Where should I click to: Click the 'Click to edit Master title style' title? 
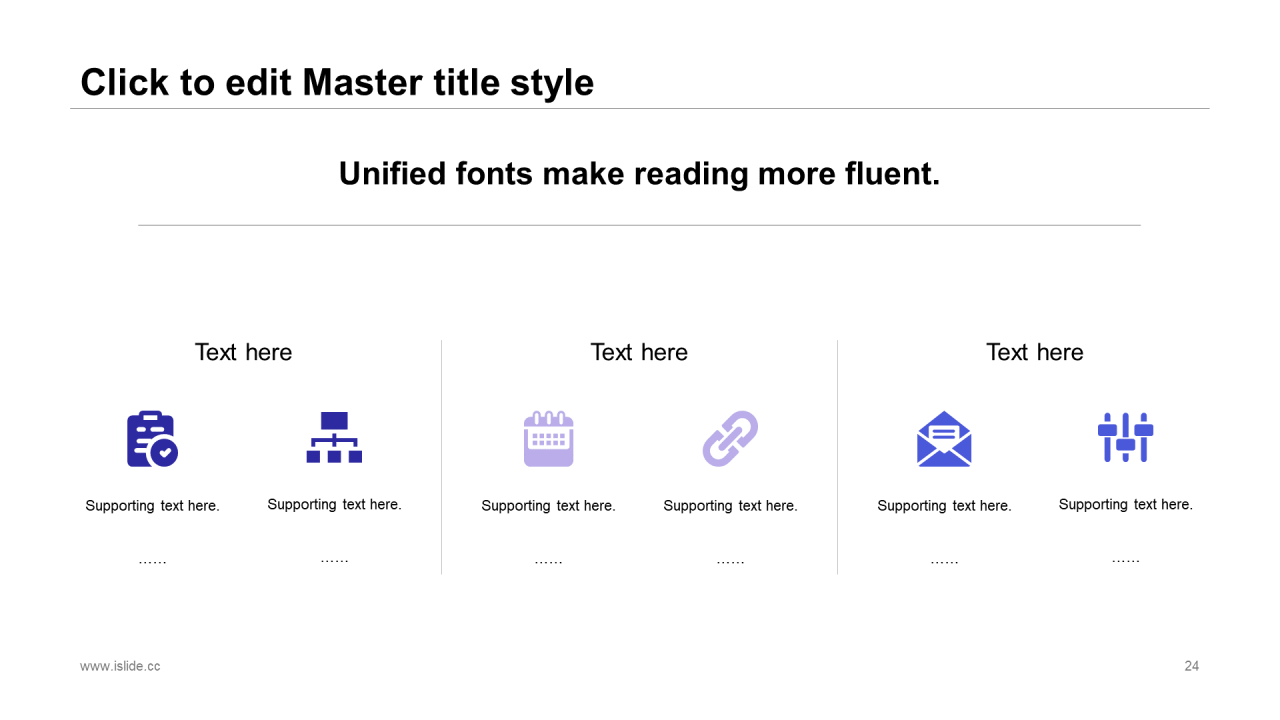pyautogui.click(x=337, y=82)
